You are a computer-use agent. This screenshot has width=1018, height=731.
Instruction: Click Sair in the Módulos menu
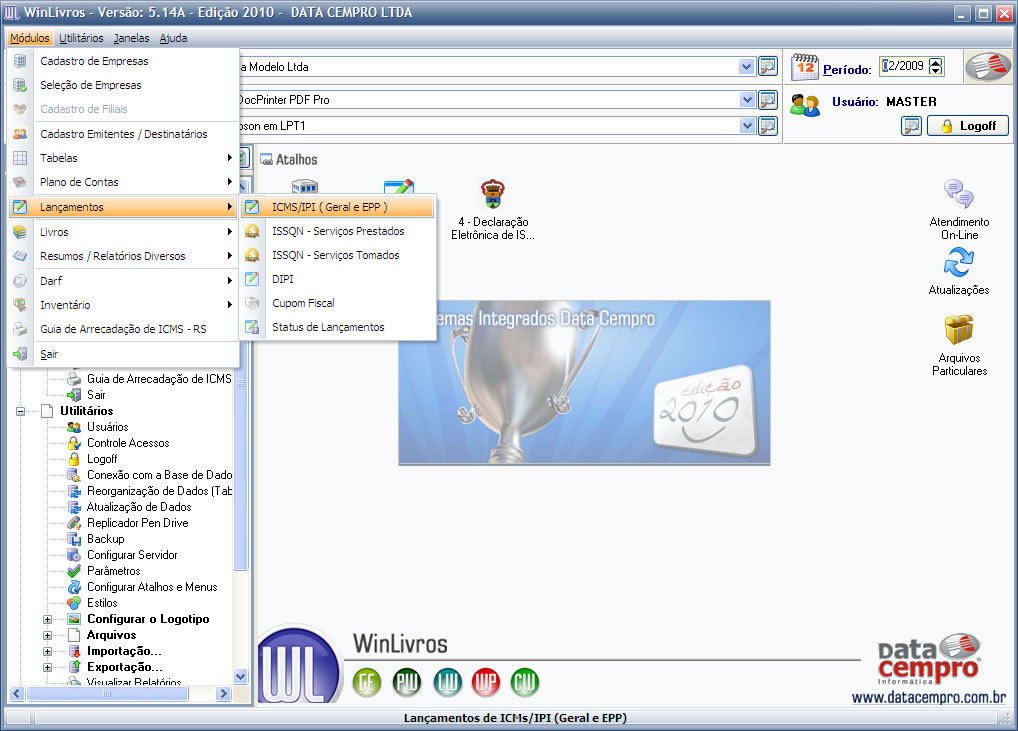pyautogui.click(x=123, y=354)
